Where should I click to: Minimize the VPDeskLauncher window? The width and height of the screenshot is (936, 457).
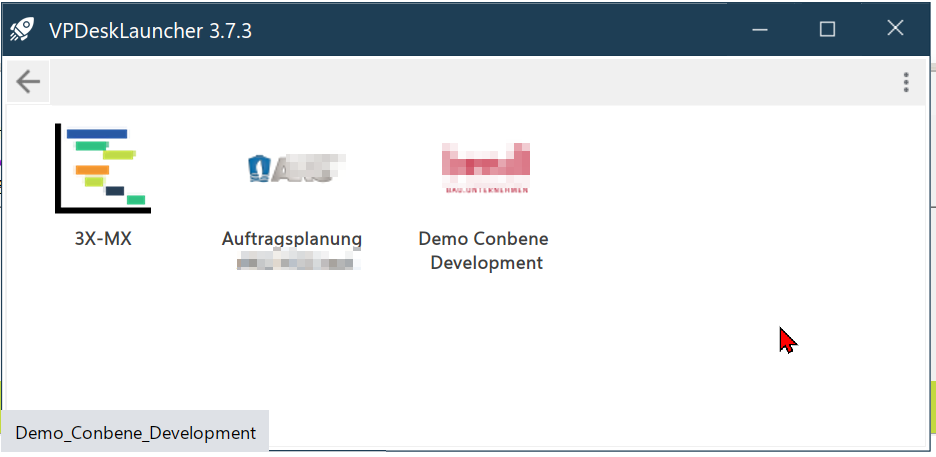(759, 29)
